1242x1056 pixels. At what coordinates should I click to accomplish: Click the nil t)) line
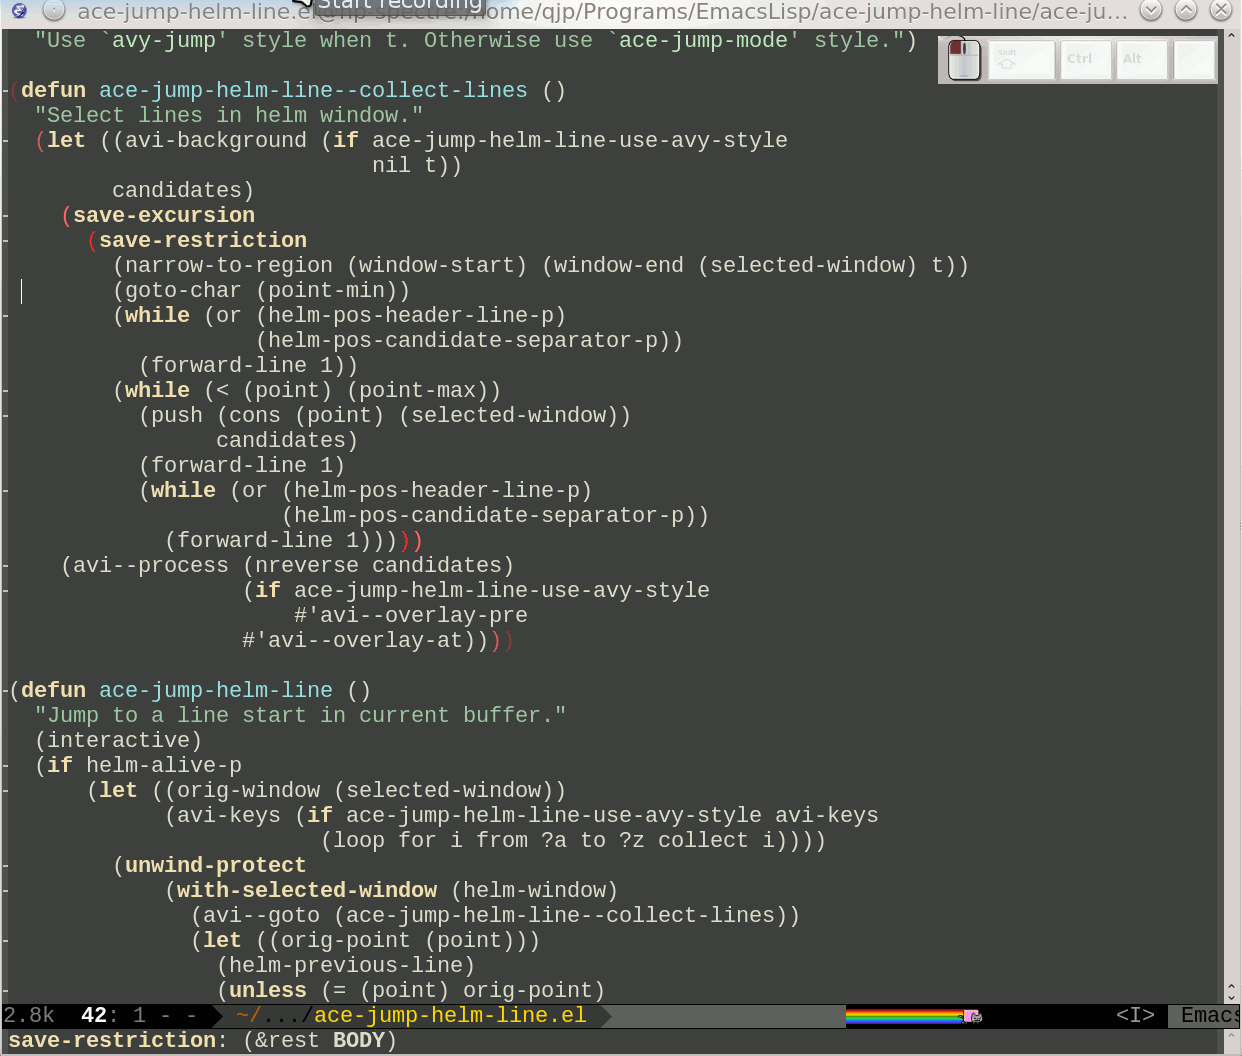pyautogui.click(x=417, y=166)
